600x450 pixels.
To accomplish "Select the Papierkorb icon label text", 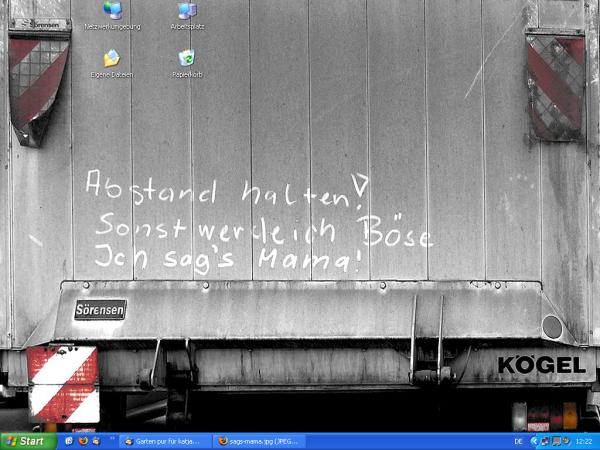I will point(186,74).
